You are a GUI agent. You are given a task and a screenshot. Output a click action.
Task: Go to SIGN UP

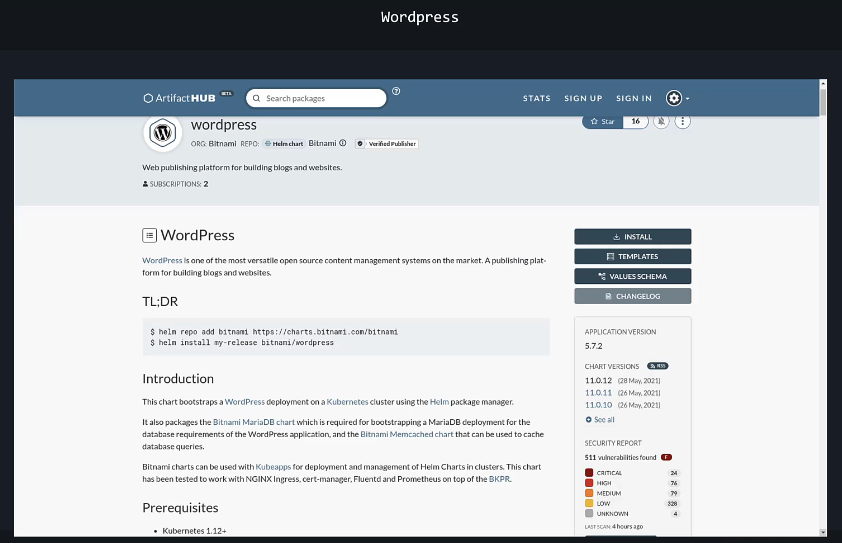coord(583,98)
